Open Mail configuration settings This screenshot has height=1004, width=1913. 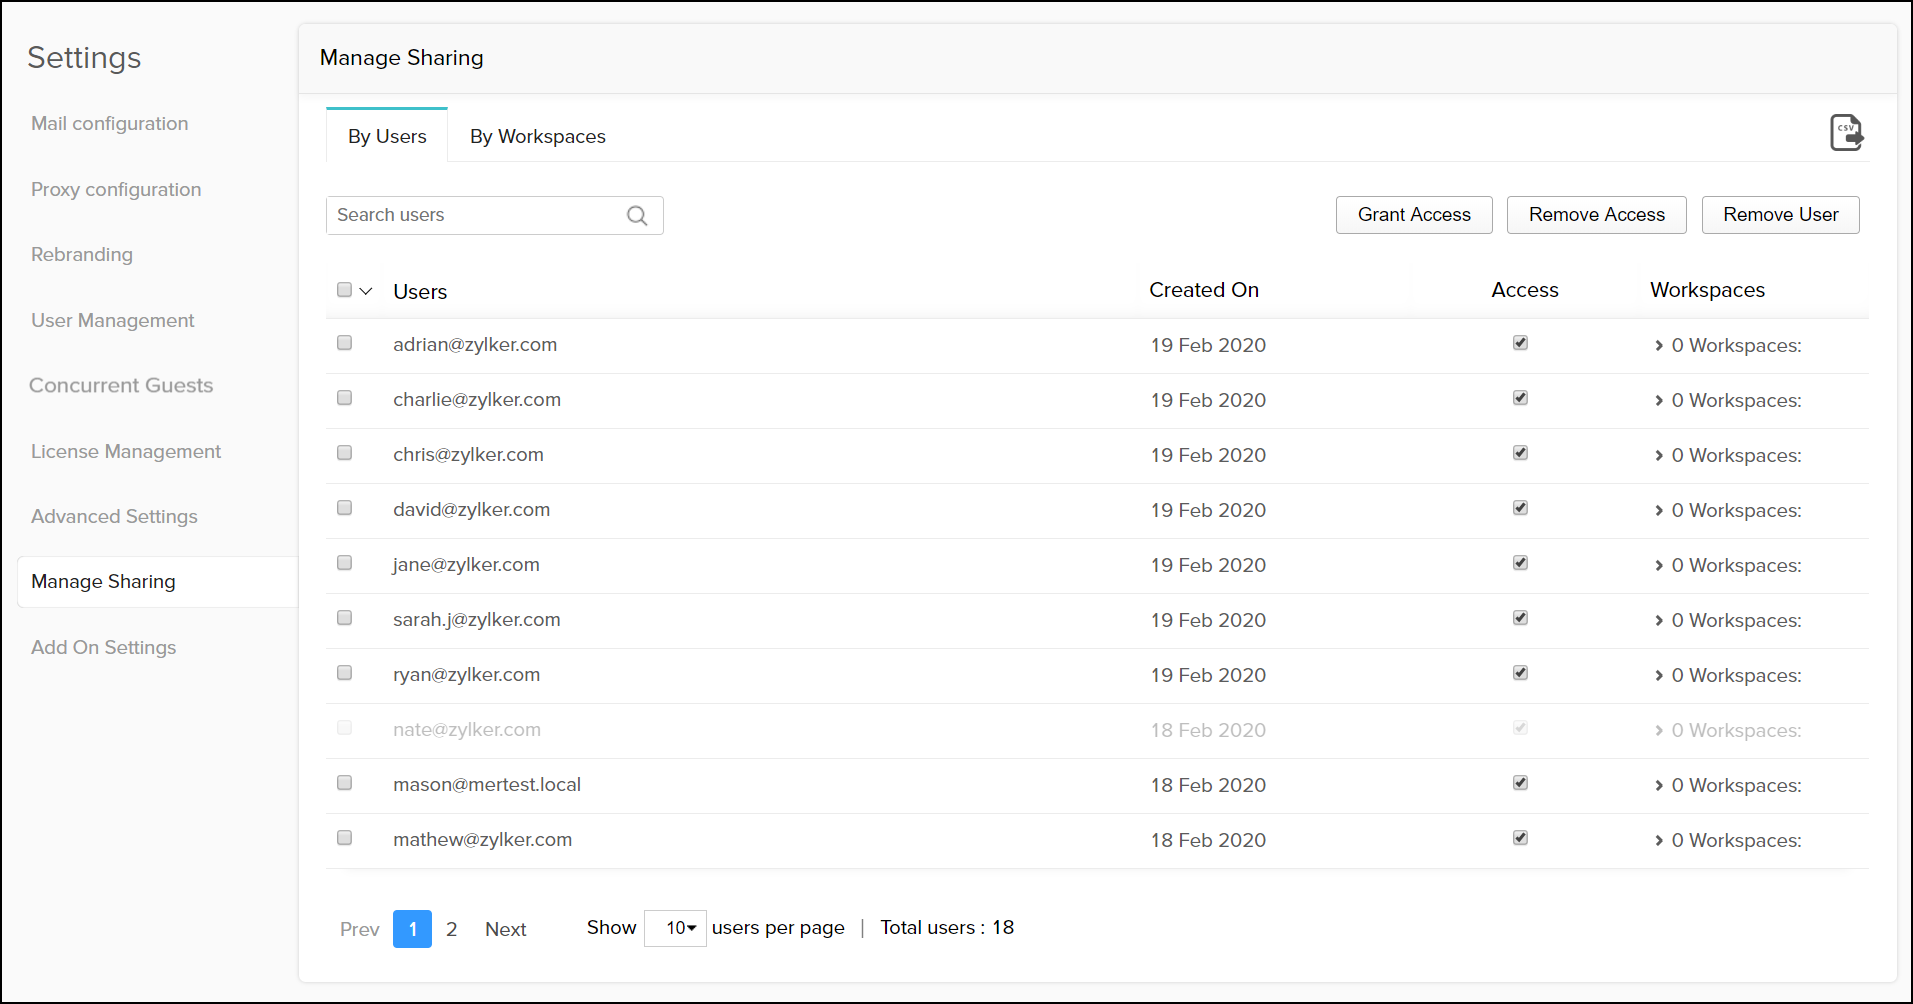[110, 123]
